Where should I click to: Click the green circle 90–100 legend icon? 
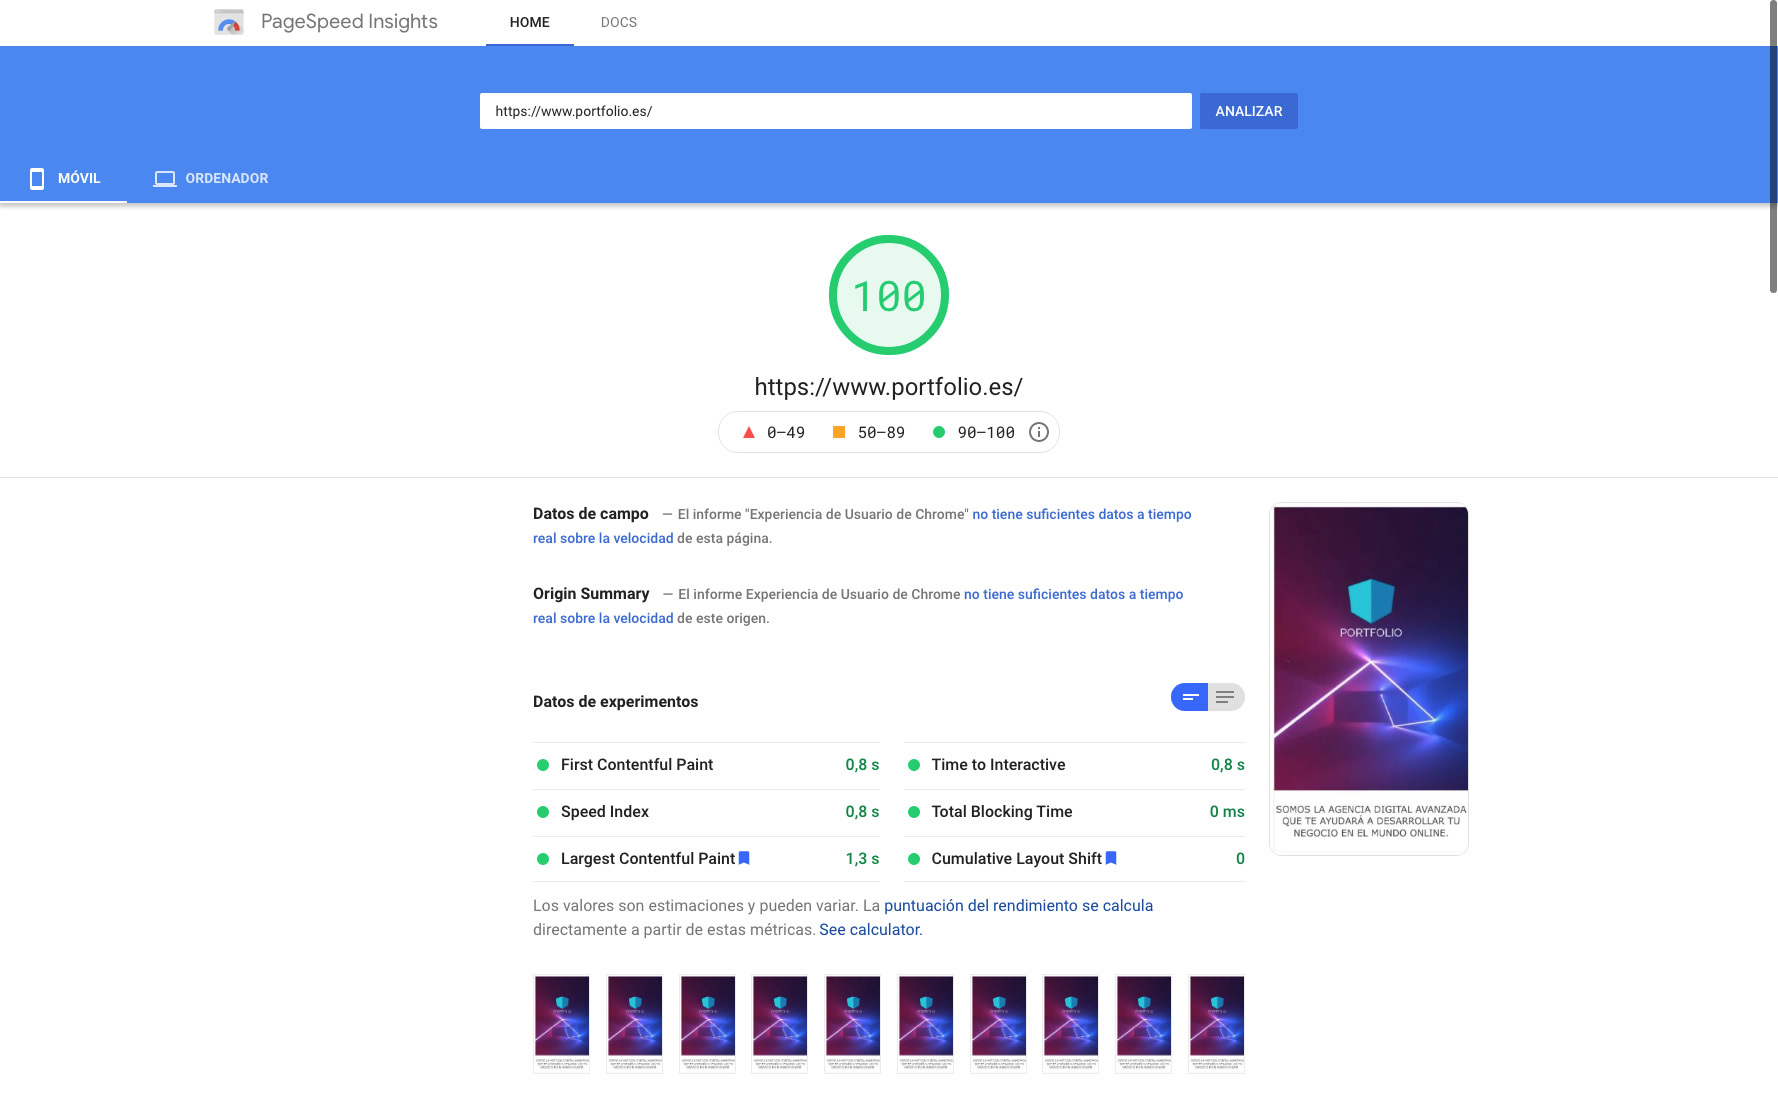tap(939, 432)
